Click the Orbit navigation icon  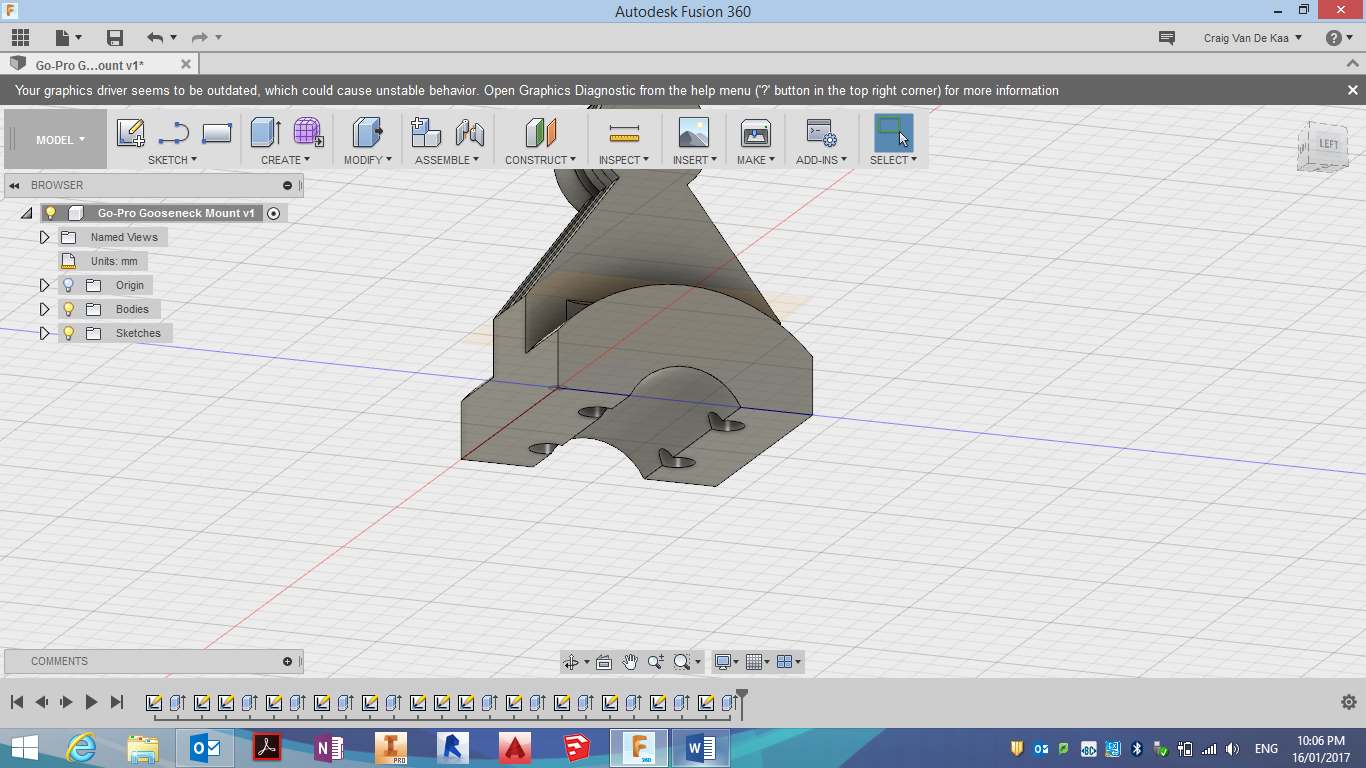(571, 661)
